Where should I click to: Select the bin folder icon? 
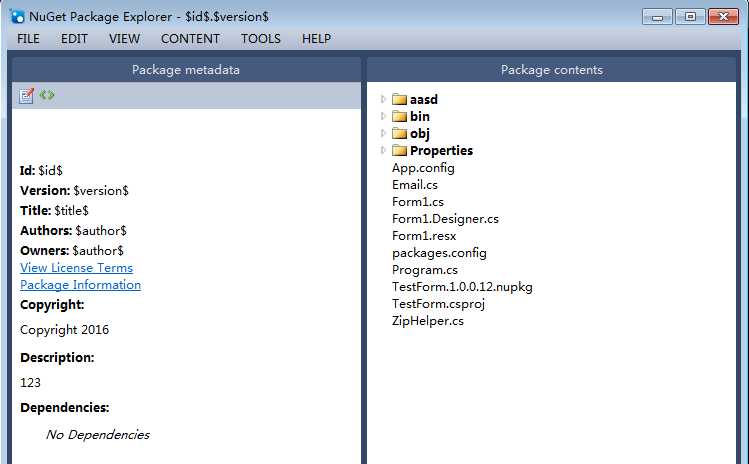click(x=399, y=116)
